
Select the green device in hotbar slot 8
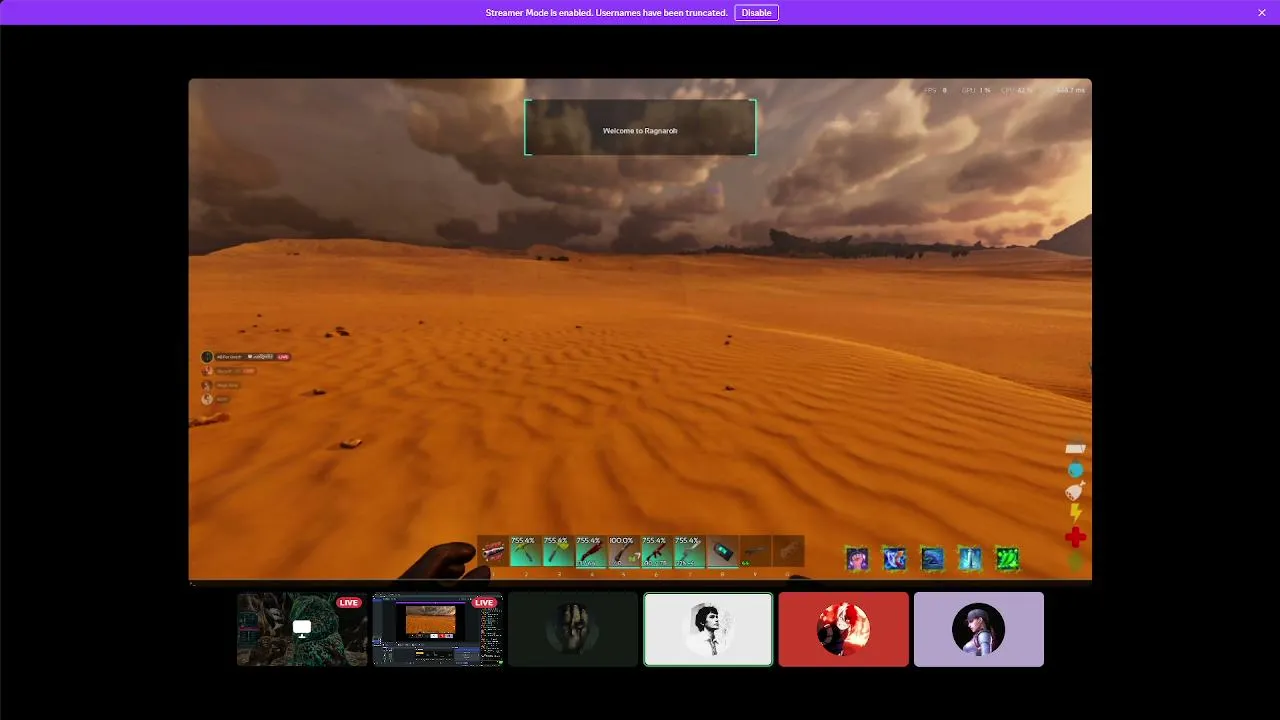click(x=721, y=552)
